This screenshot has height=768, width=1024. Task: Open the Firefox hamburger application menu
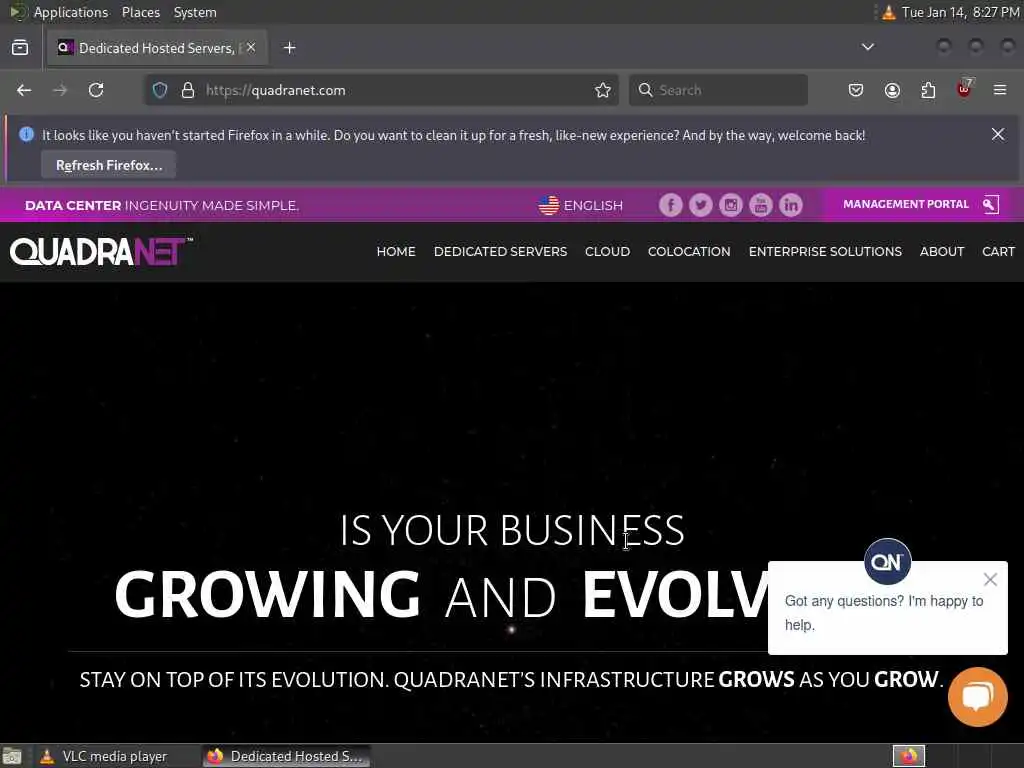coord(1000,90)
